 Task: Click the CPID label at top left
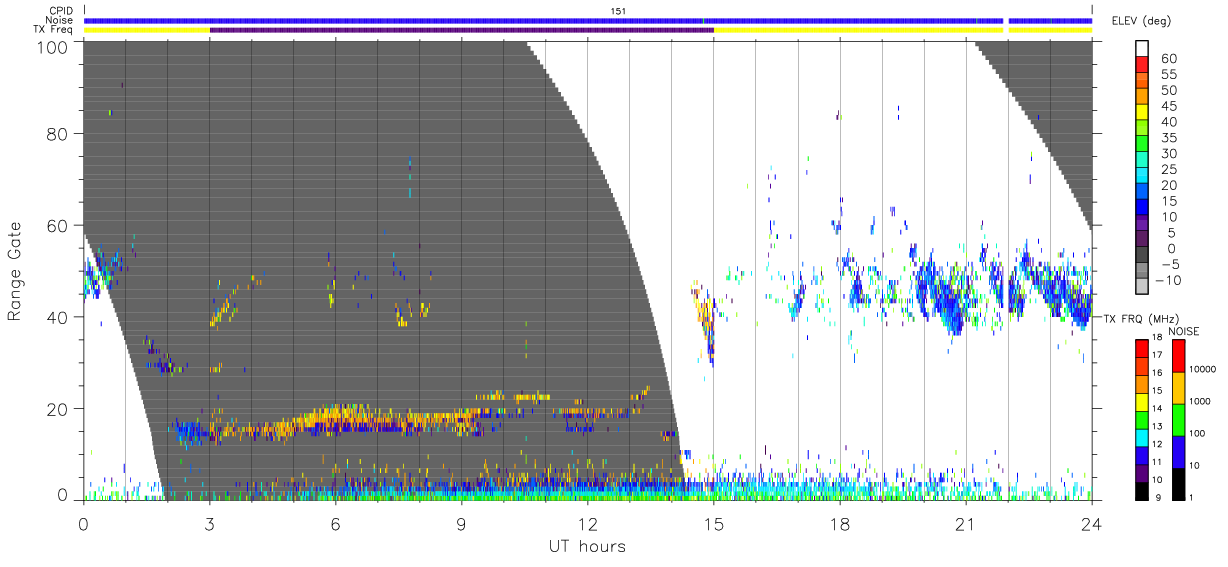(61, 11)
